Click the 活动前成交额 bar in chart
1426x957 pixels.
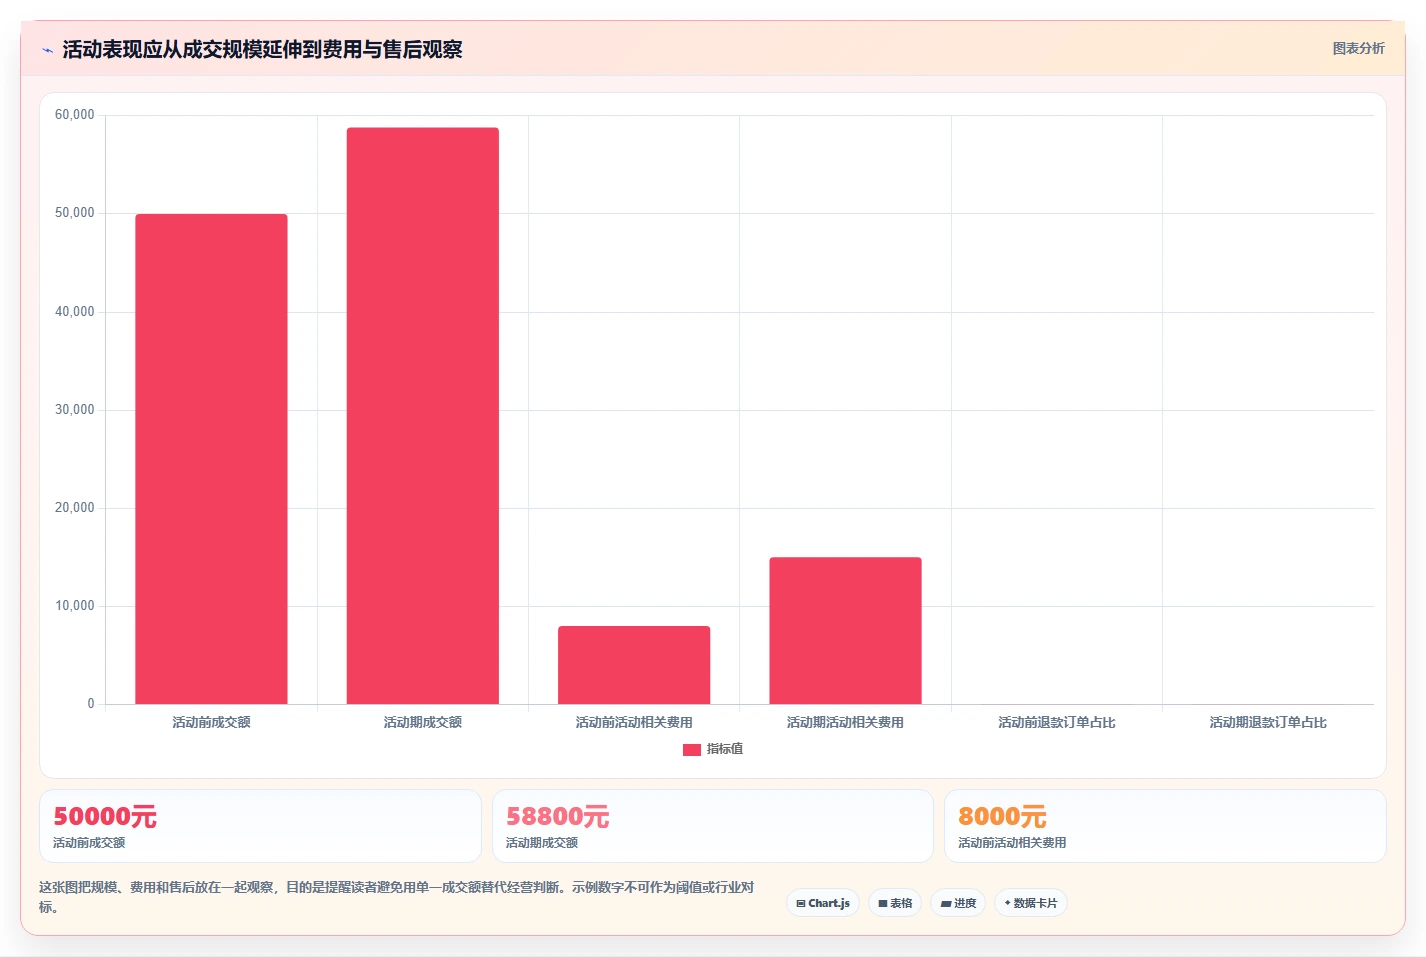point(211,459)
